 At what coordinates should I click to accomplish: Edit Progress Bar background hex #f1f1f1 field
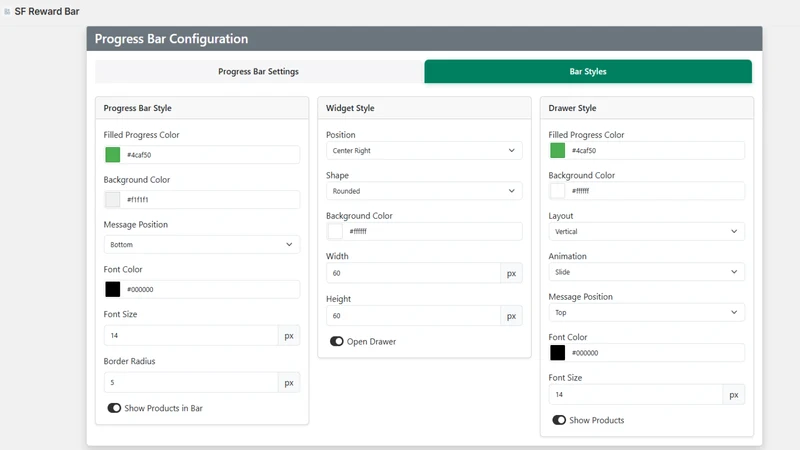click(x=211, y=199)
